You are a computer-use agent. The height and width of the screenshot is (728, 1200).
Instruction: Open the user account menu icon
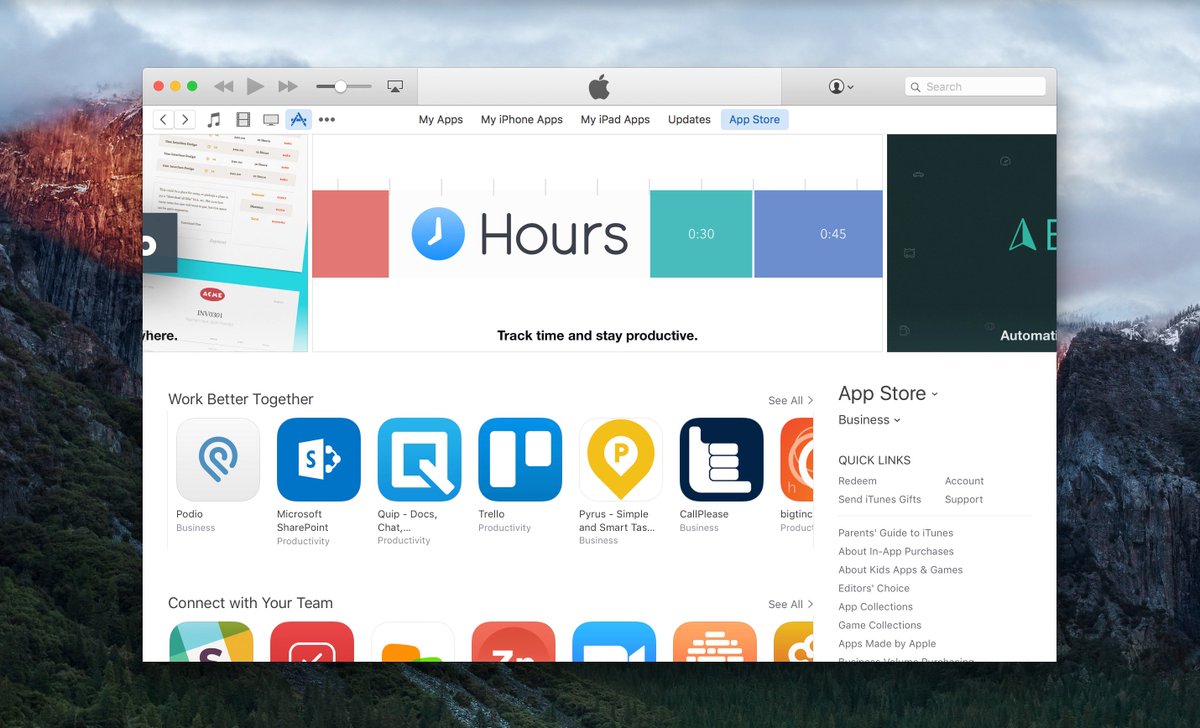pos(841,87)
